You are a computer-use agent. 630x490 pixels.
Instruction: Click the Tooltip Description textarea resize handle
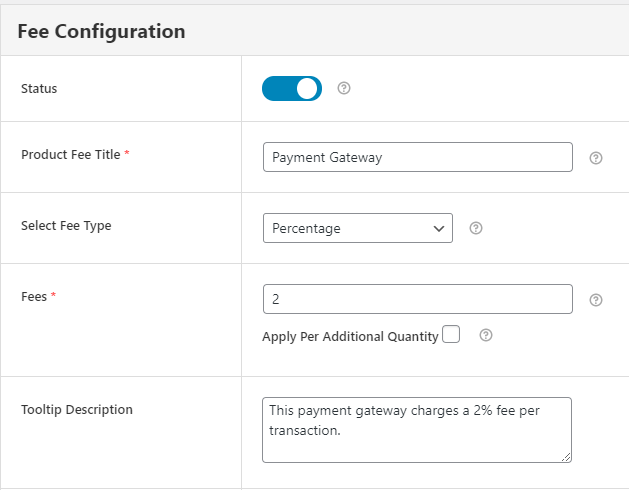click(566, 457)
